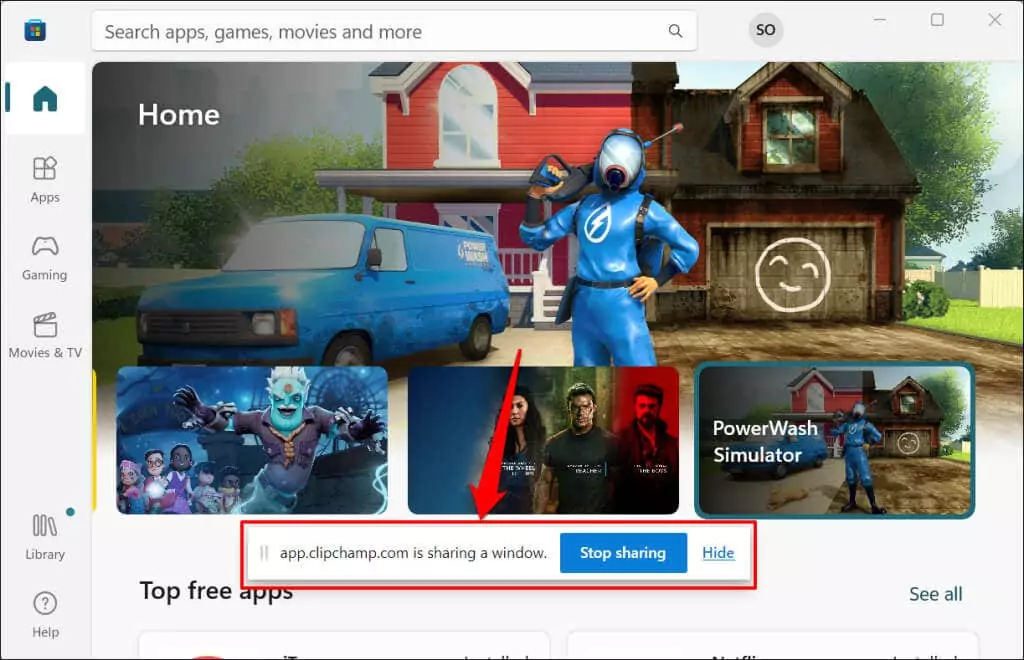Viewport: 1024px width, 660px height.
Task: Click the Home heading on hero banner
Action: [179, 115]
